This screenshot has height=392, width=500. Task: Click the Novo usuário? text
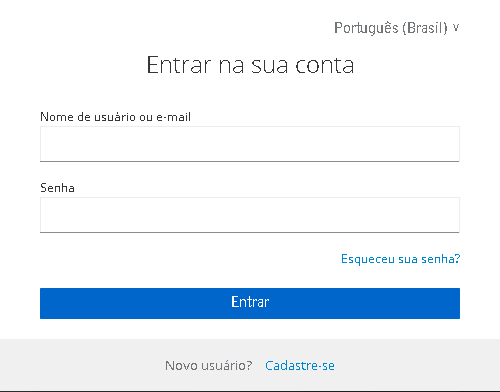click(209, 366)
